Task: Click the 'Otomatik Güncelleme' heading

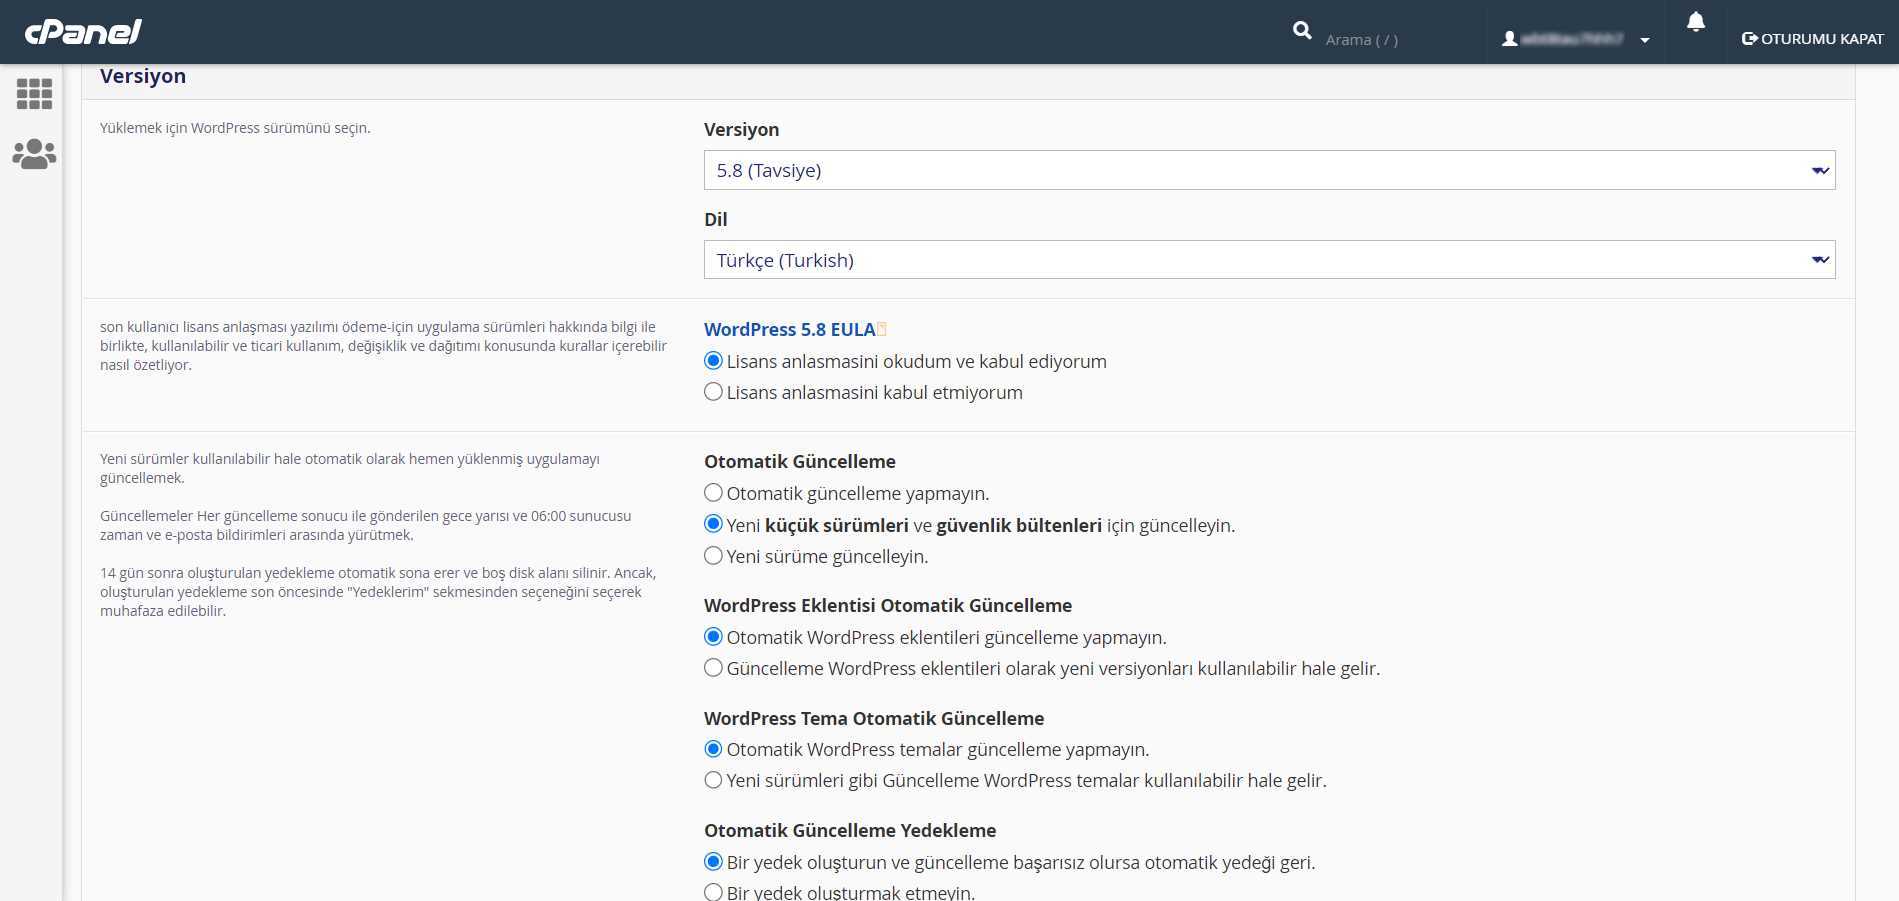Action: coord(800,461)
